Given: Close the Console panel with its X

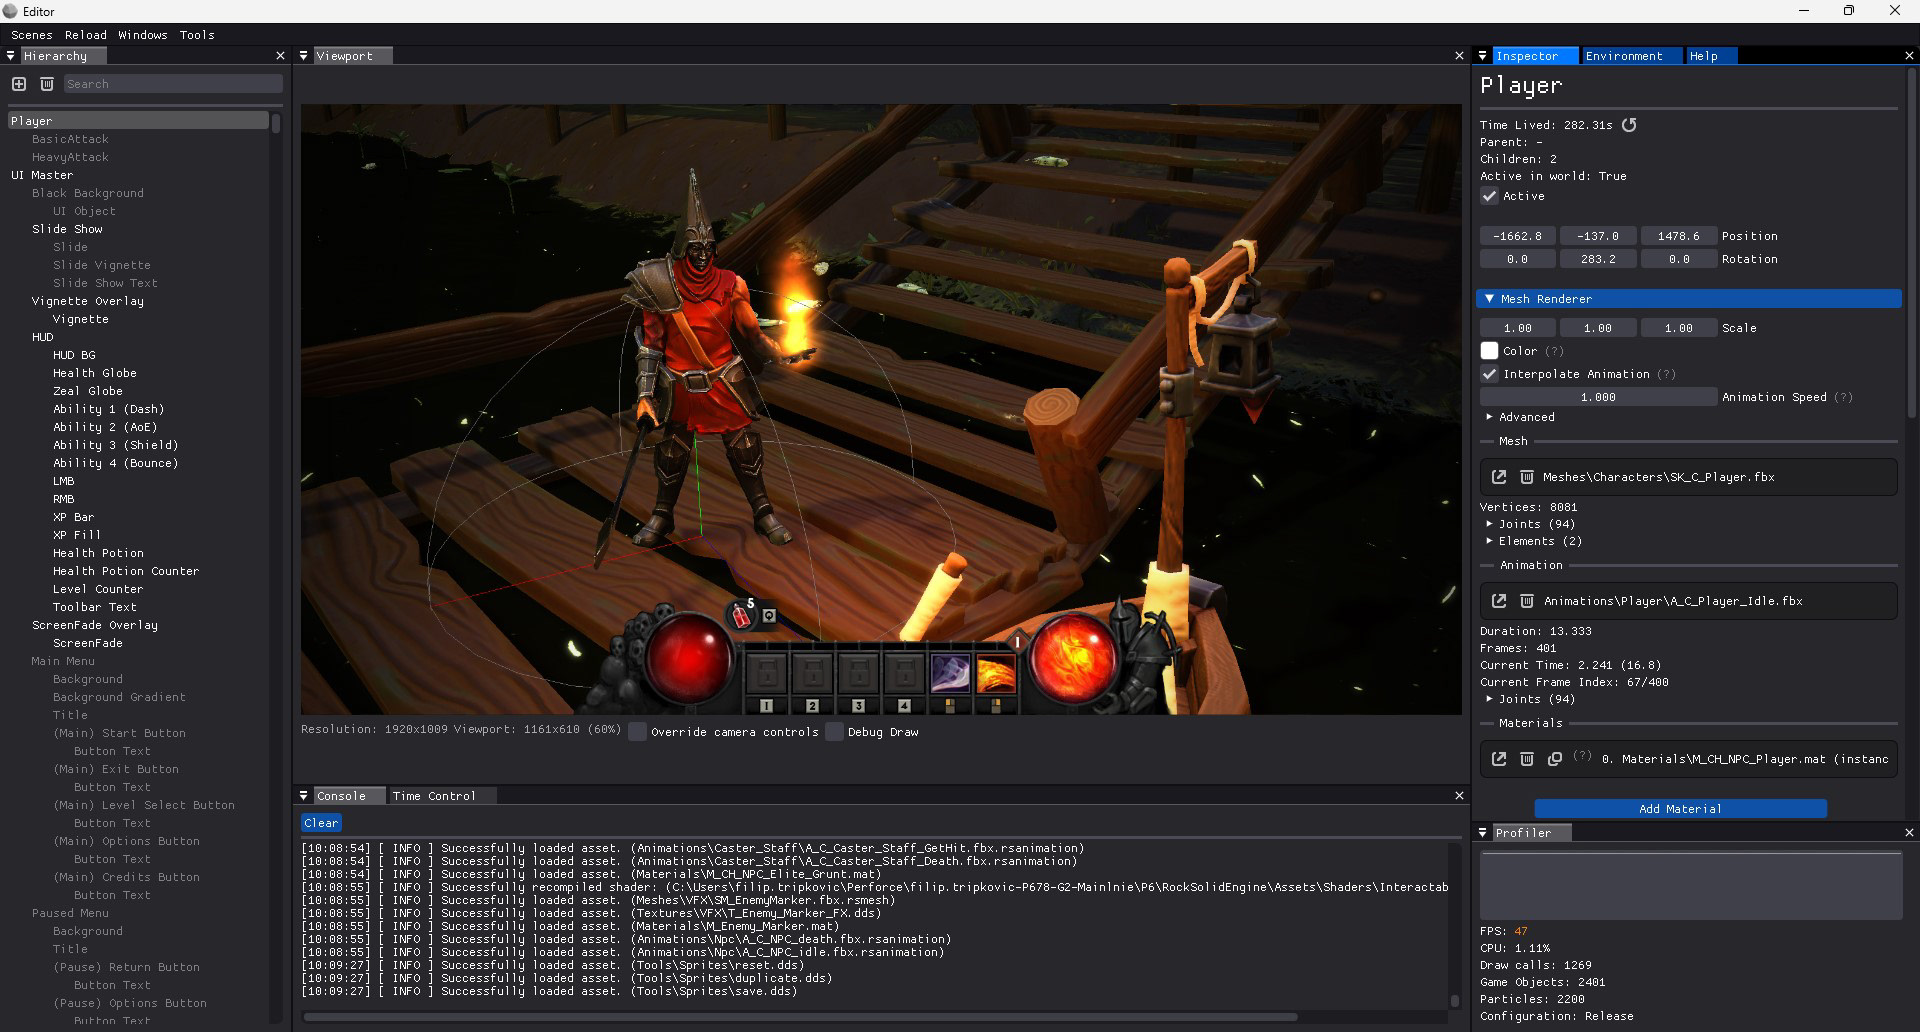Looking at the screenshot, I should 1459,796.
